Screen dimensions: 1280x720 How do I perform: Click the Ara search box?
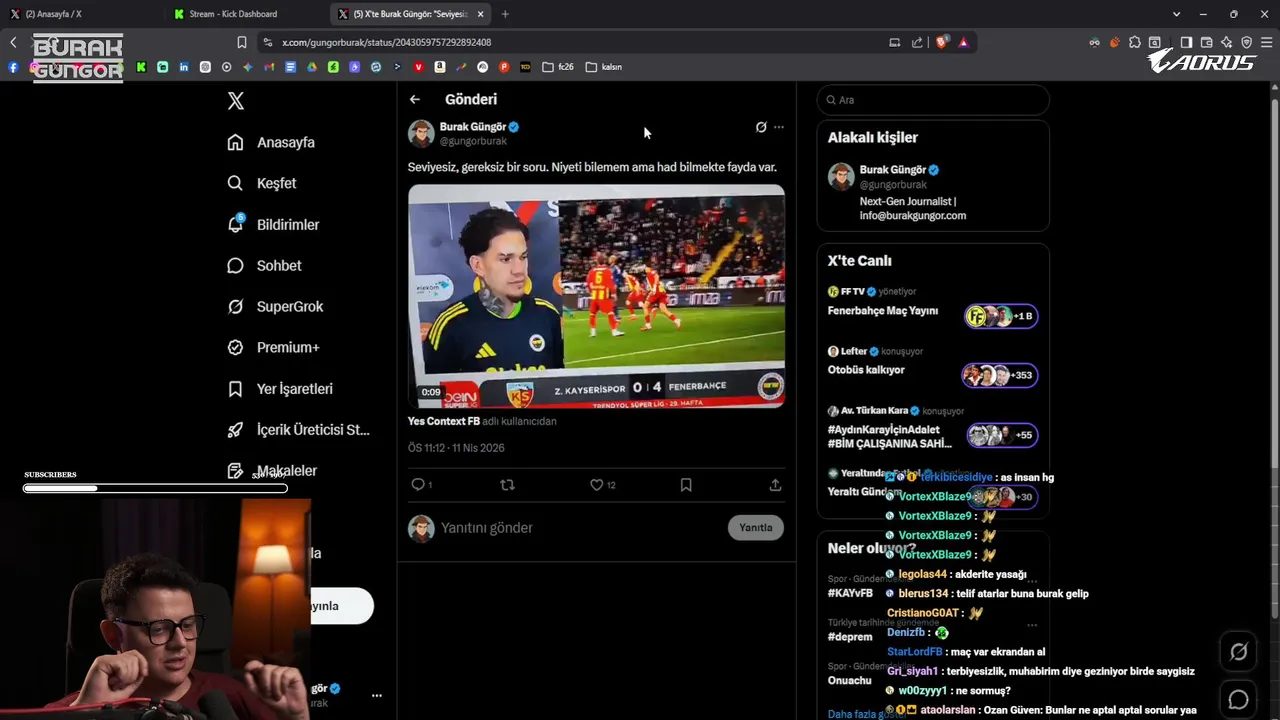tap(933, 100)
